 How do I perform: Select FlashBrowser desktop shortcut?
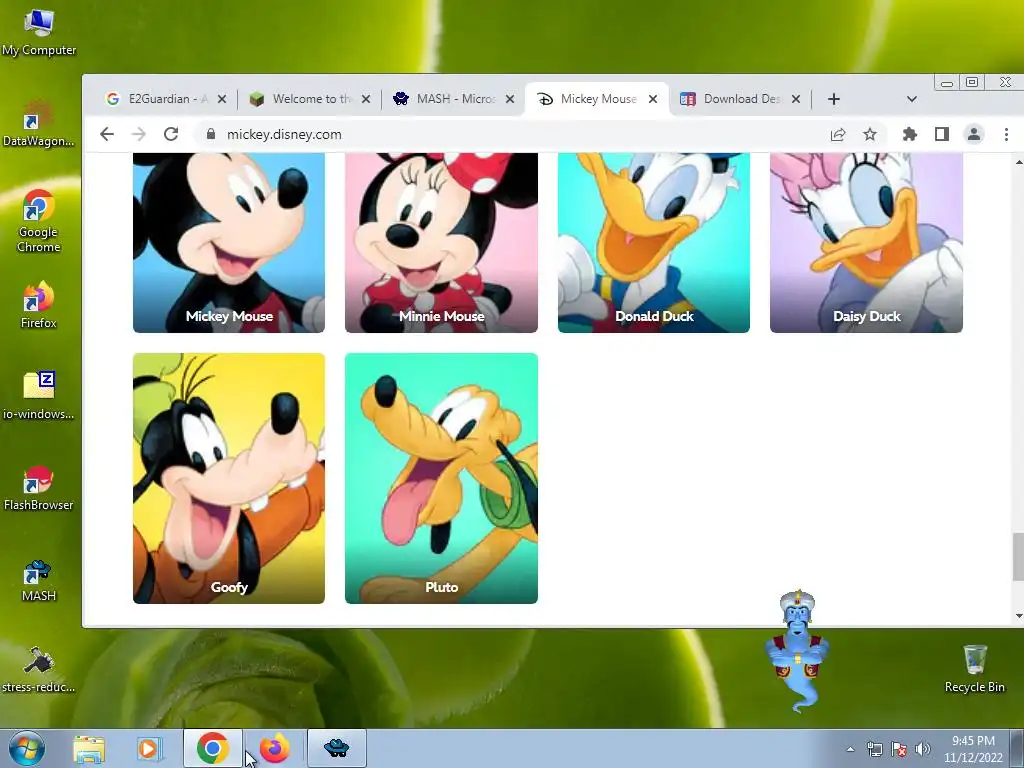coord(39,488)
